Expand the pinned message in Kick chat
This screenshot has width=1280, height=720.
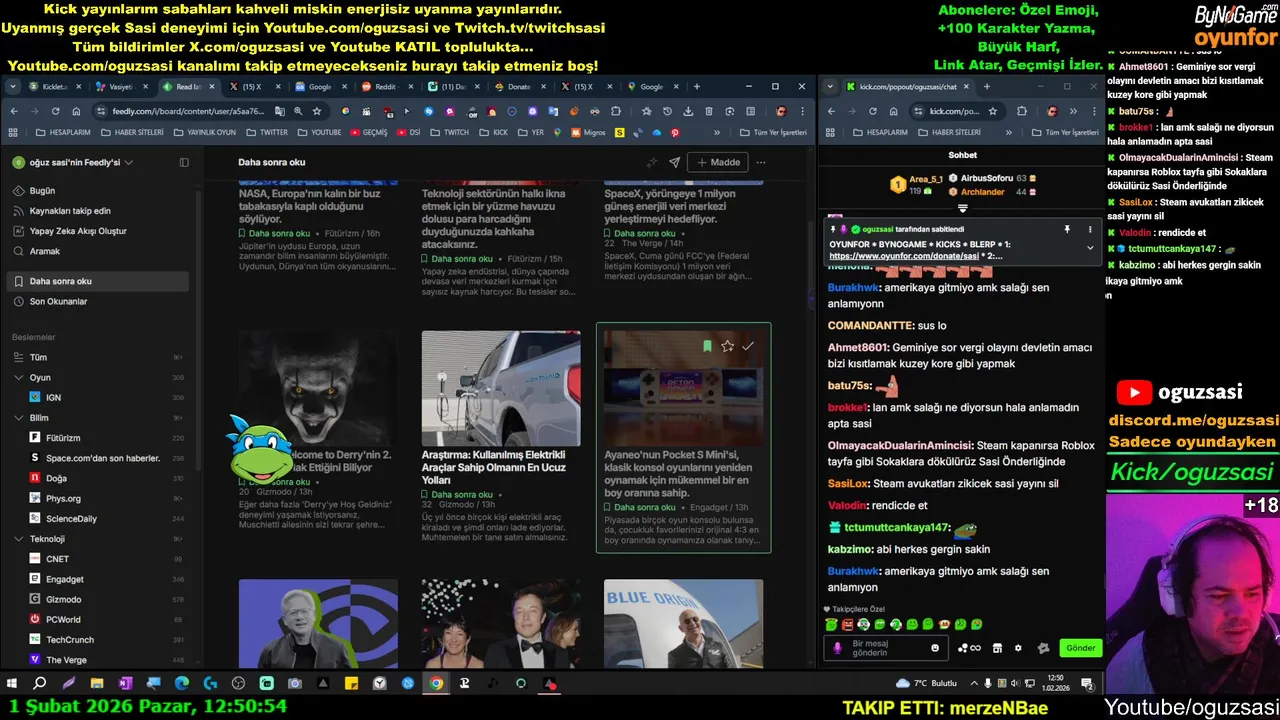(x=1090, y=248)
